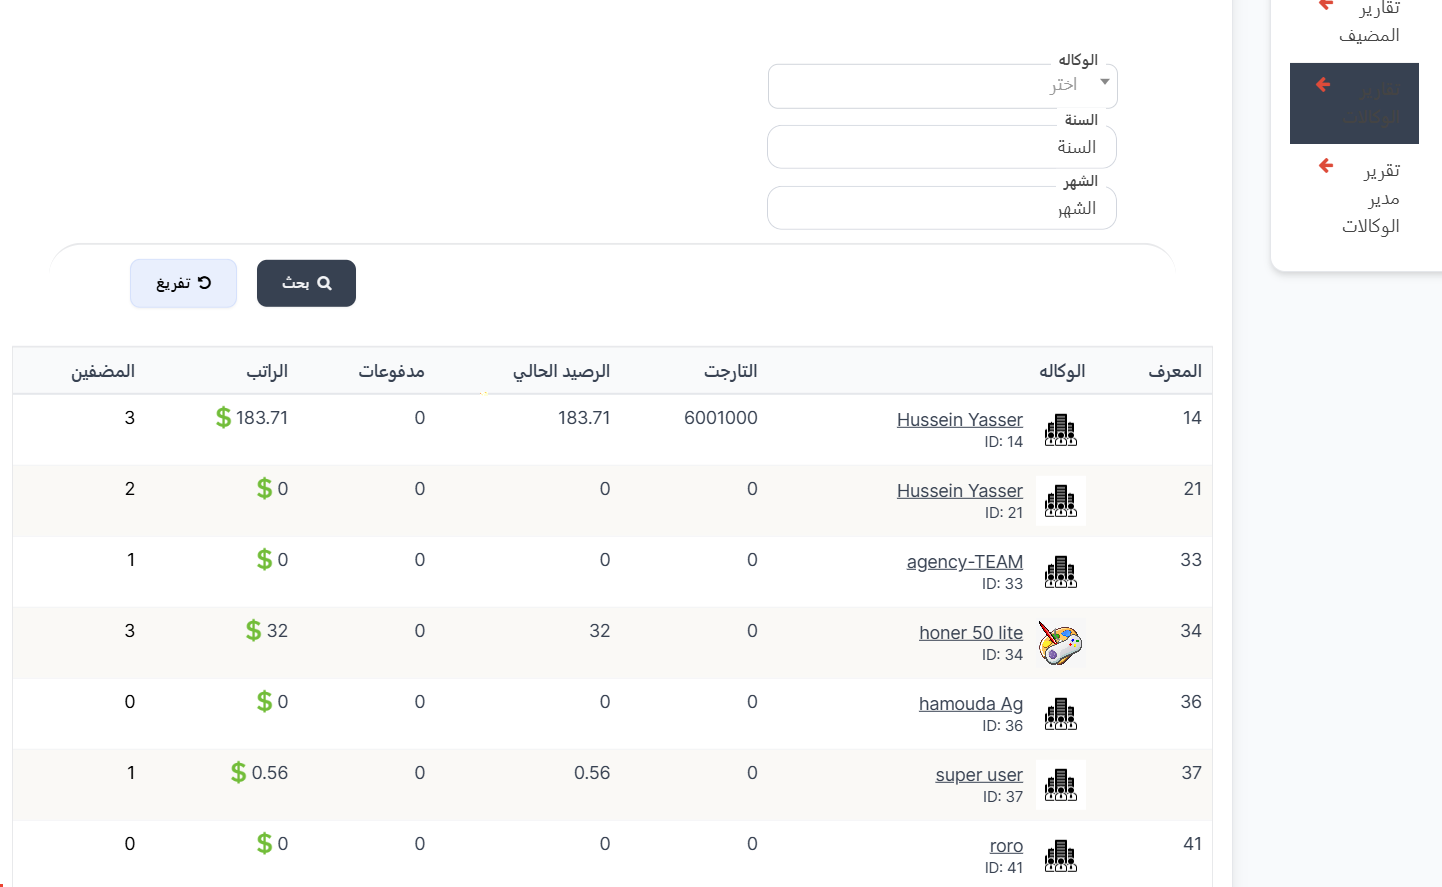Click the building icon for agency ID 14
The height and width of the screenshot is (887, 1442).
(x=1061, y=430)
